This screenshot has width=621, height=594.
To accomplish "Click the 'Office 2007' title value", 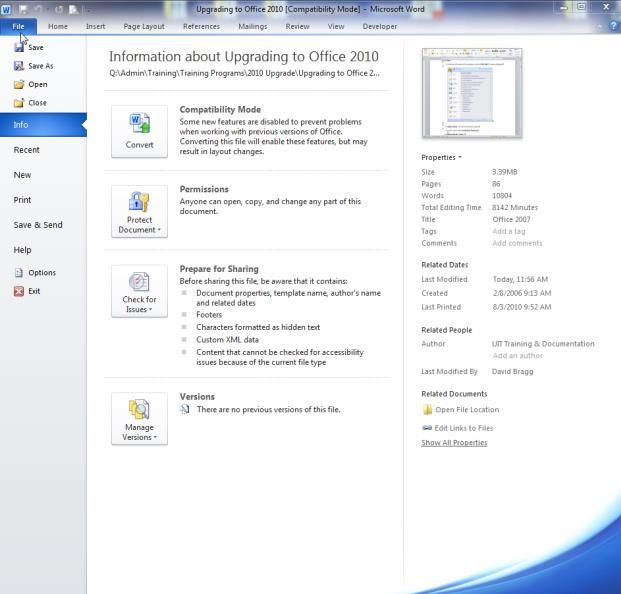I will coord(511,219).
